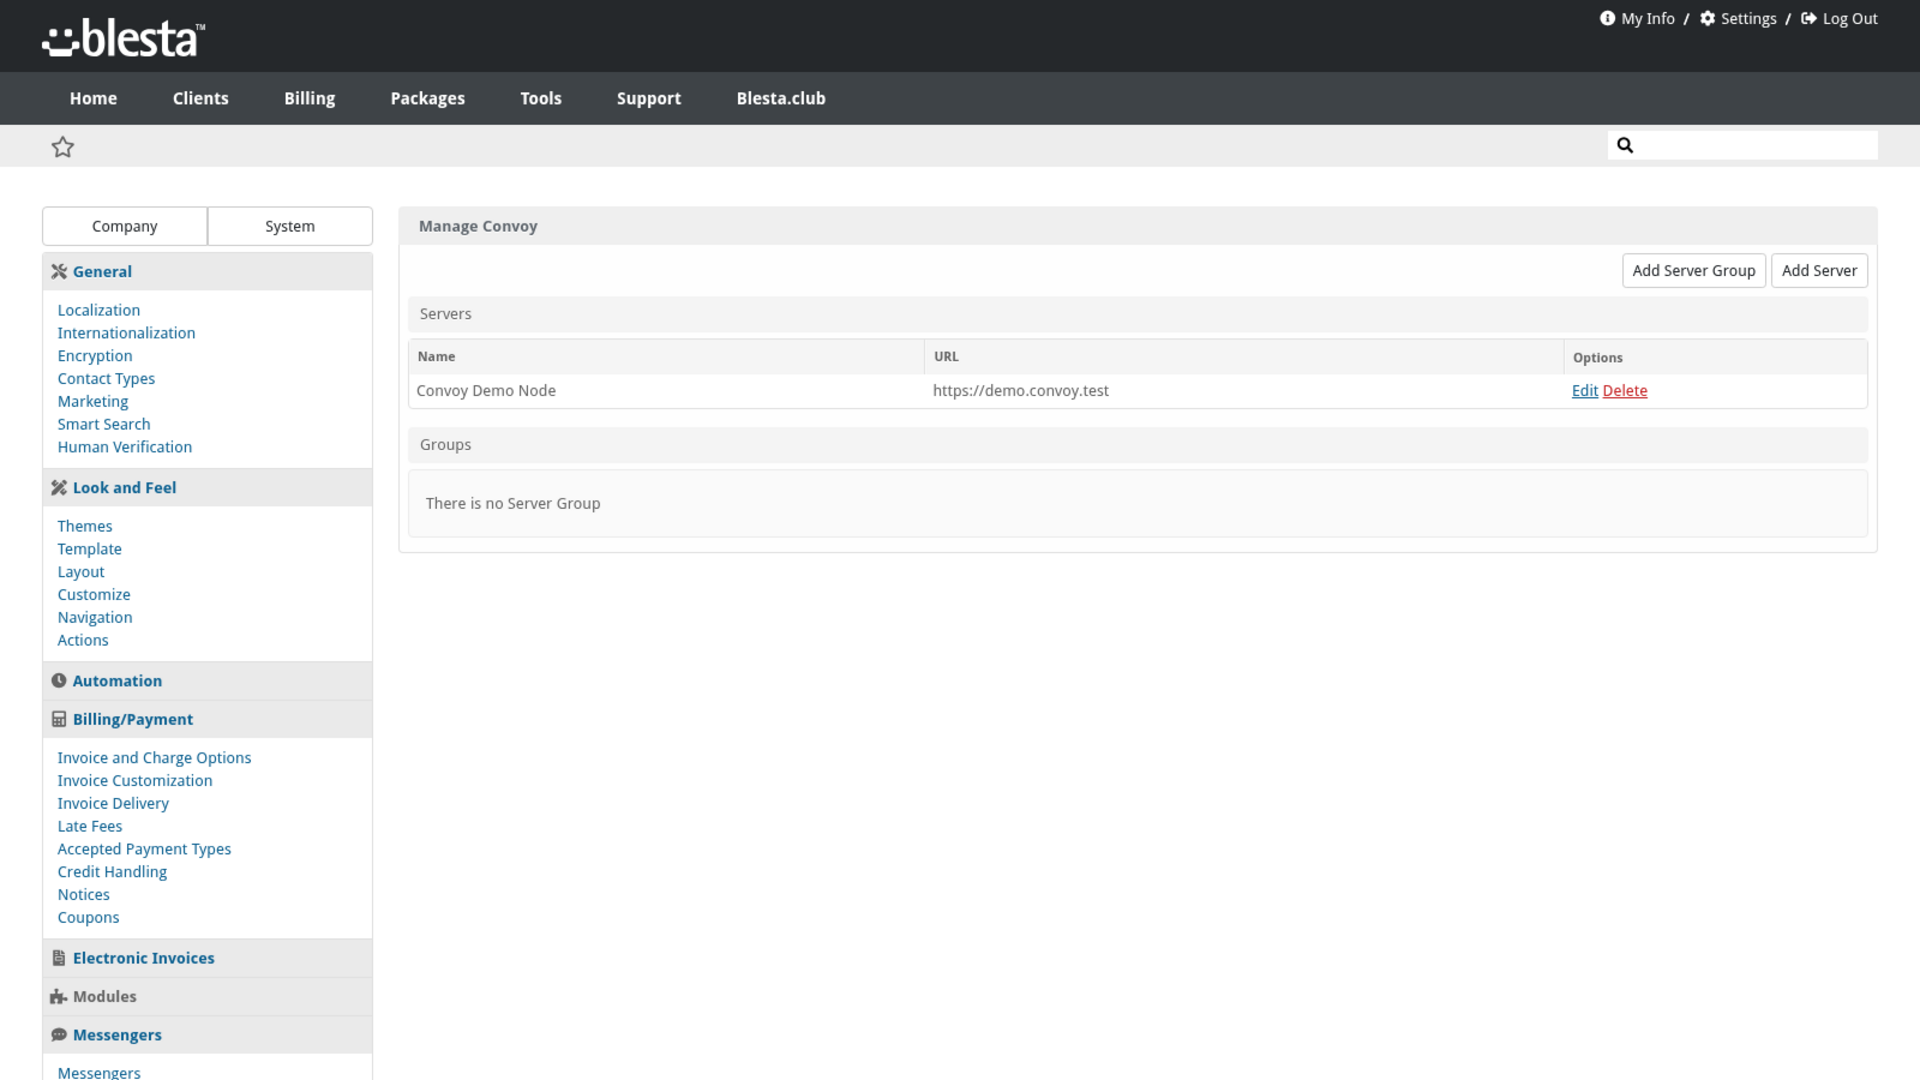
Task: Switch to the Company tab
Action: 125,226
